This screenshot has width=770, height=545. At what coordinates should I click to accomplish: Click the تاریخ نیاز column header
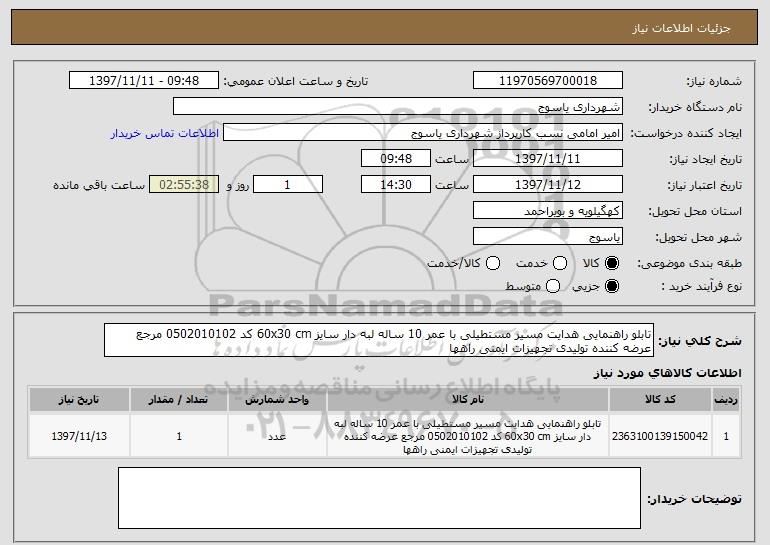tap(79, 400)
